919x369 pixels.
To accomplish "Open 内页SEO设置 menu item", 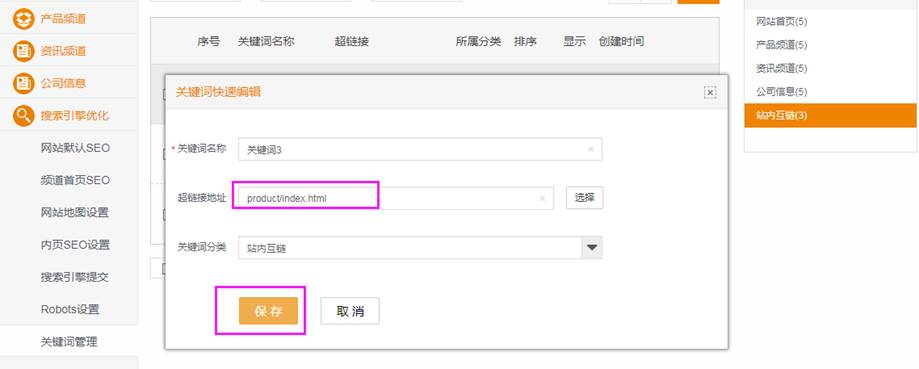I will [75, 245].
